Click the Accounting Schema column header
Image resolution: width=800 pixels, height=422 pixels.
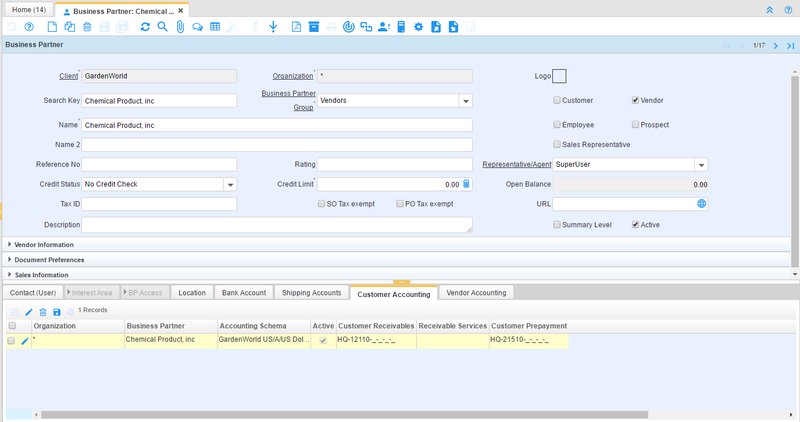point(252,326)
